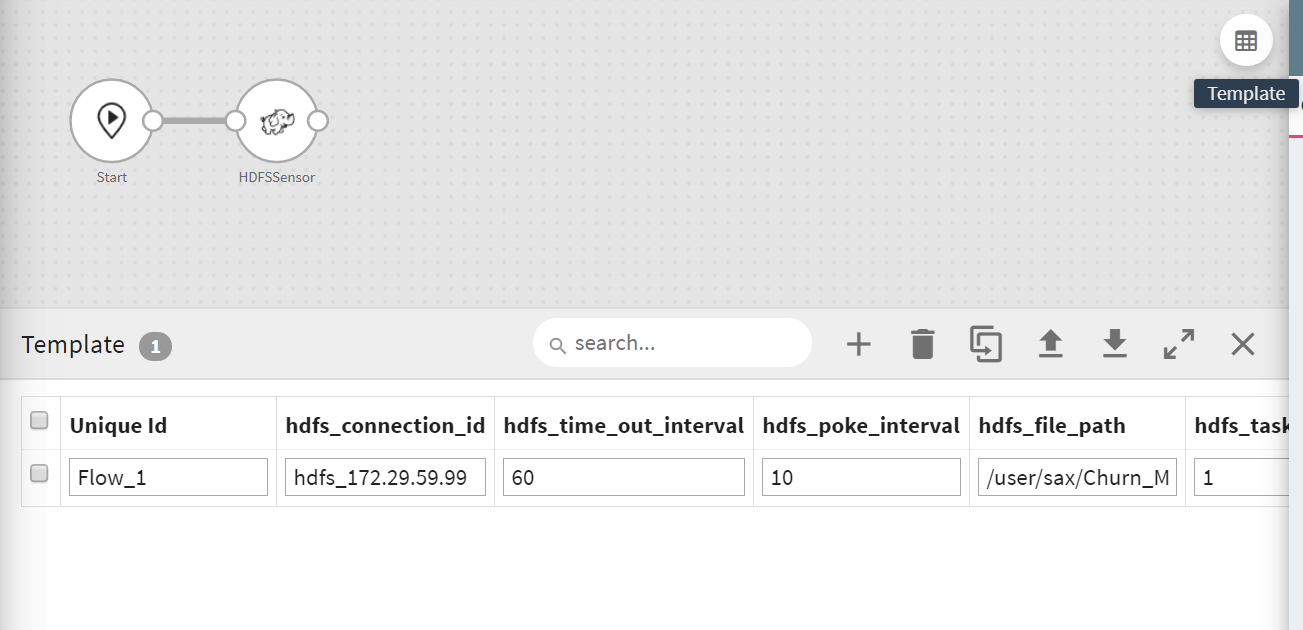1303x630 pixels.
Task: Click the hdfs_connection_id input field
Action: 385,477
